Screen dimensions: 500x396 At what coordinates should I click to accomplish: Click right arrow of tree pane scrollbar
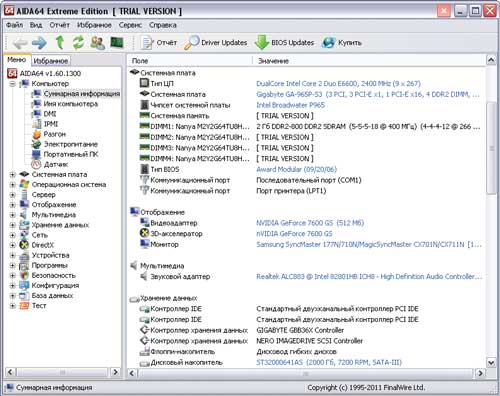pos(115,372)
